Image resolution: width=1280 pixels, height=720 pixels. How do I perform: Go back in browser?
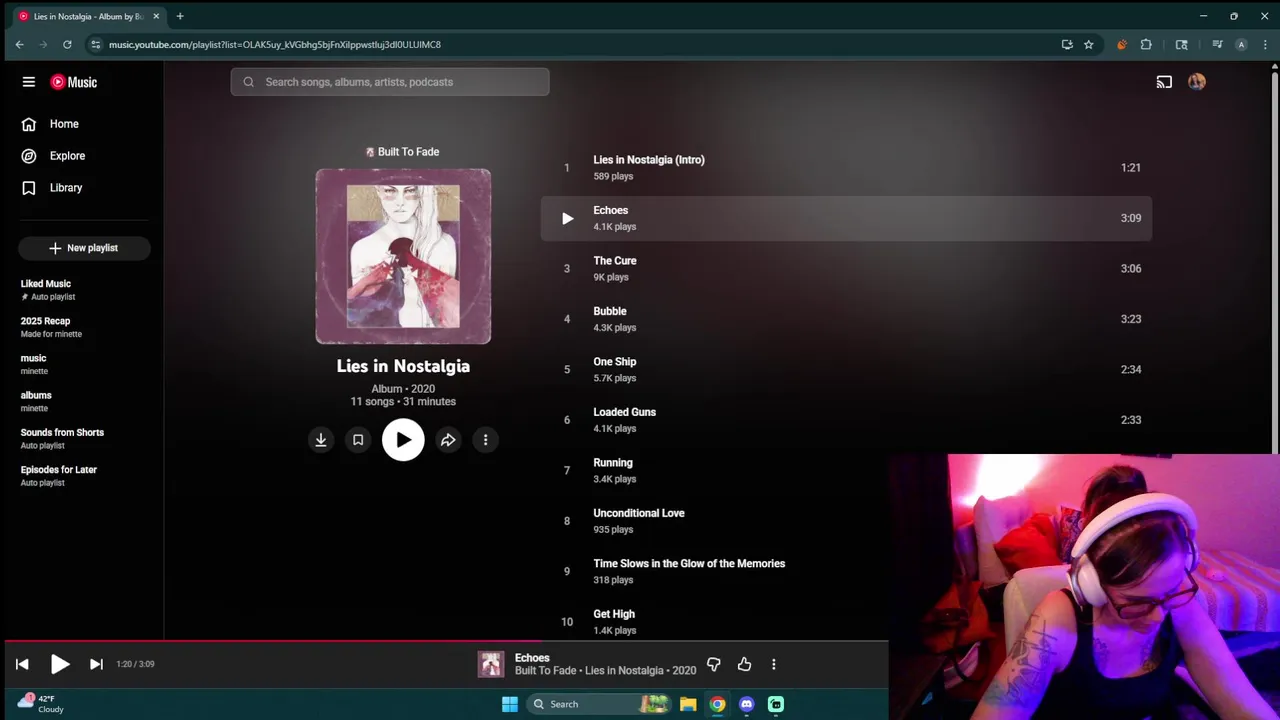click(19, 44)
